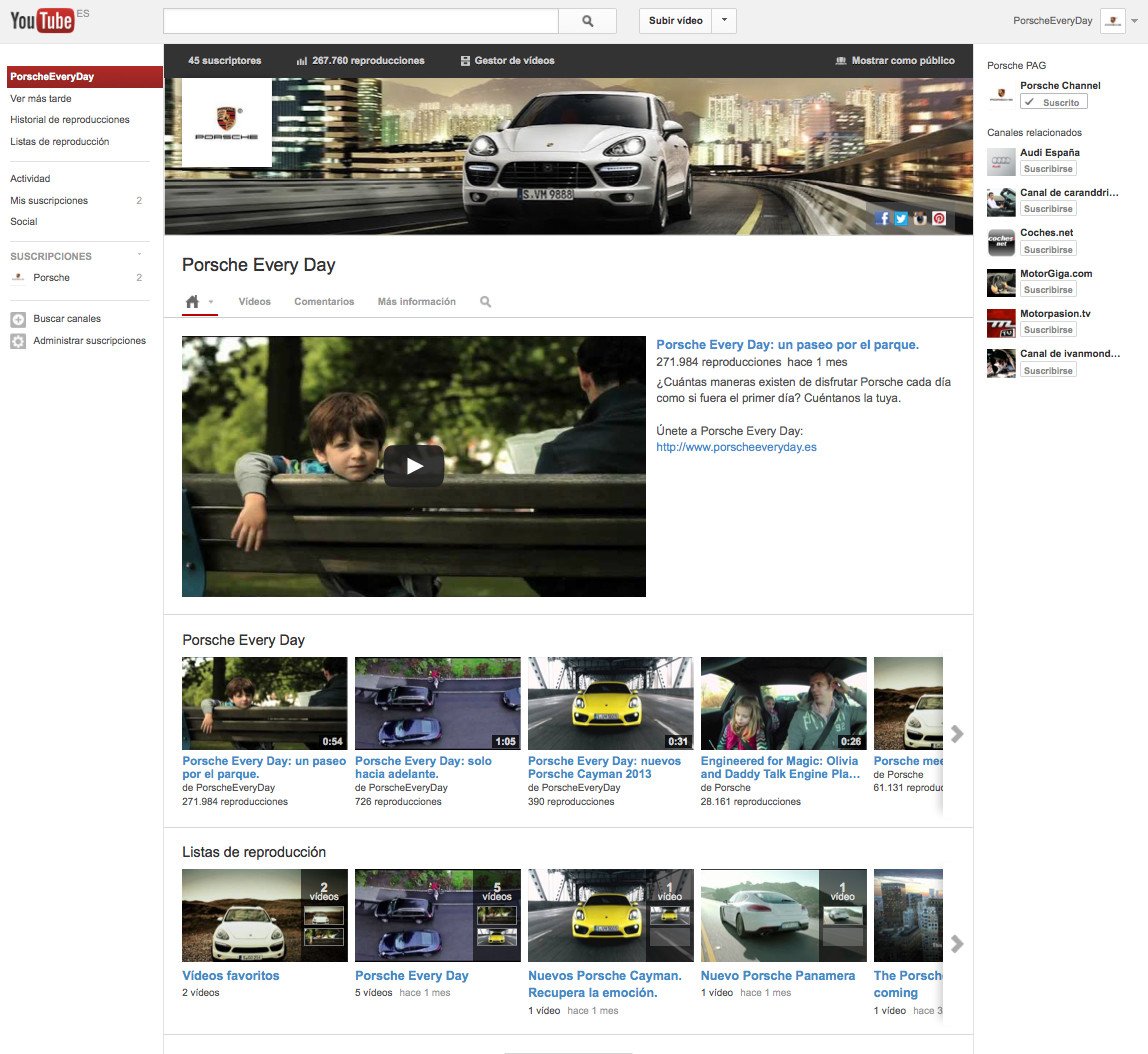Click the channel search magnifier icon
Image resolution: width=1148 pixels, height=1054 pixels.
pos(485,302)
